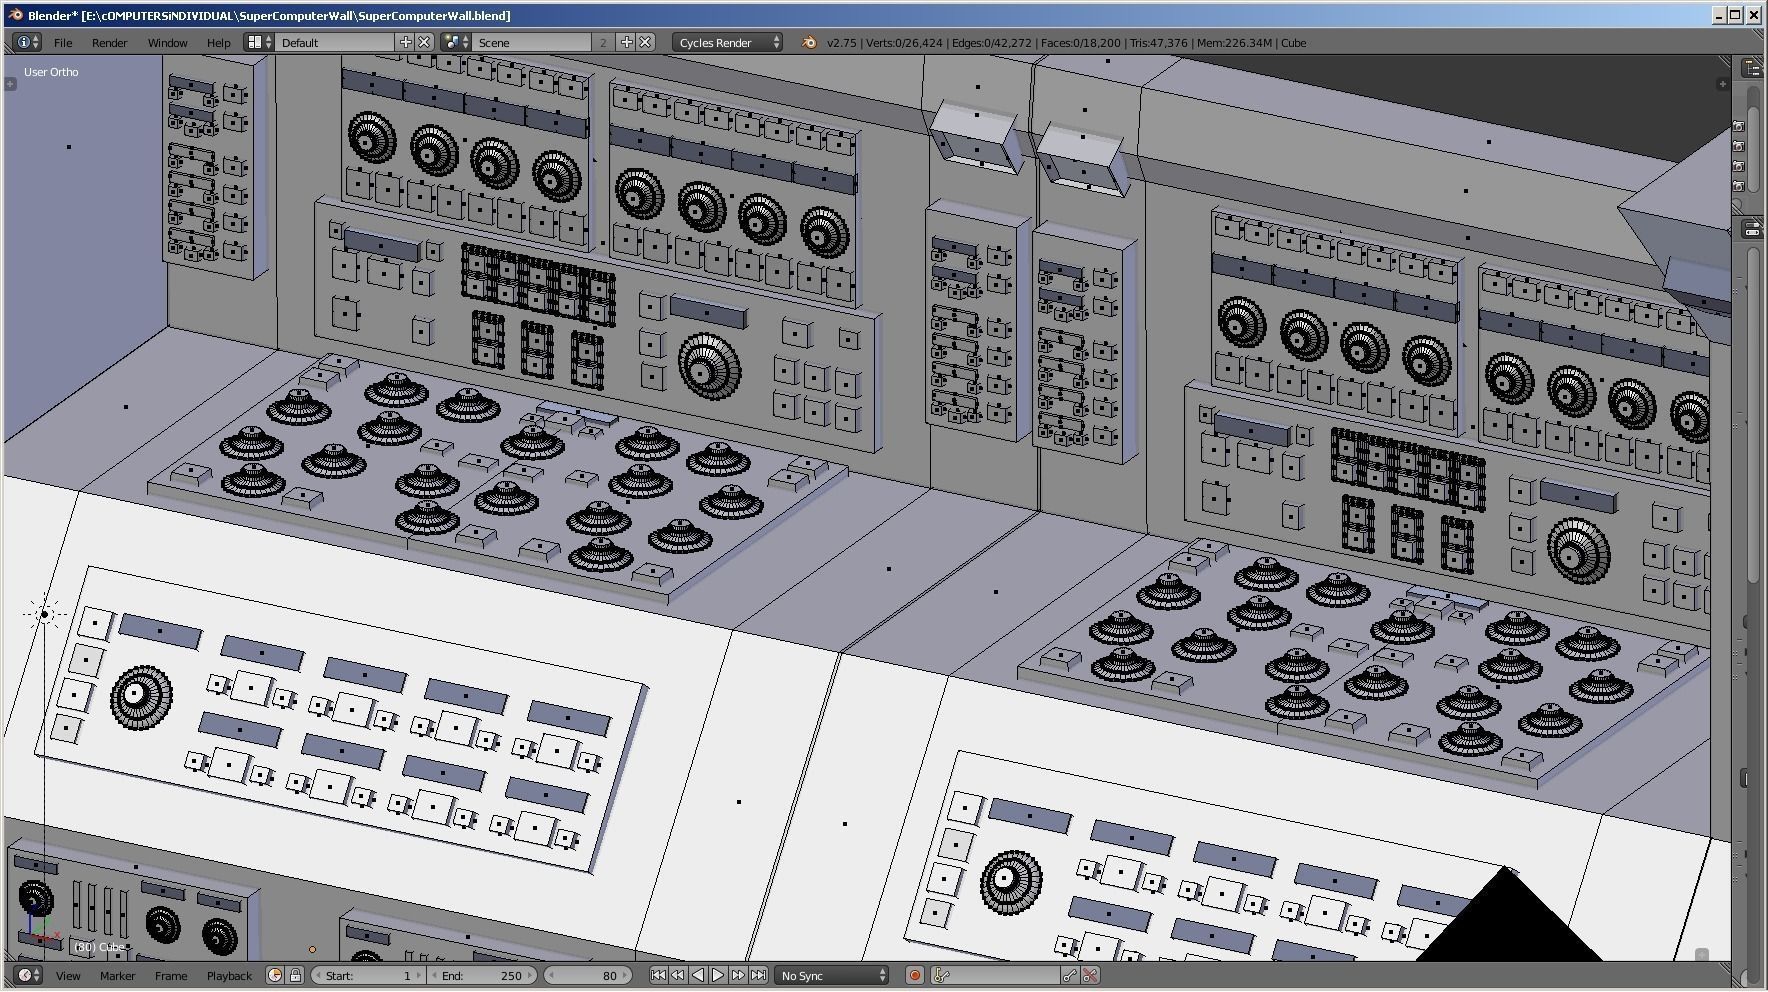Open the screen layout browse selector
The height and width of the screenshot is (992, 1768).
[x=260, y=42]
